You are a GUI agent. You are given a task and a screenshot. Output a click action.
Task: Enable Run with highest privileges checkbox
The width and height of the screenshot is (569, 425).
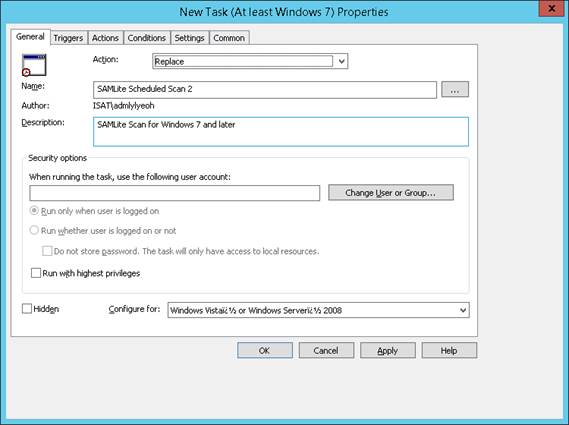(36, 273)
